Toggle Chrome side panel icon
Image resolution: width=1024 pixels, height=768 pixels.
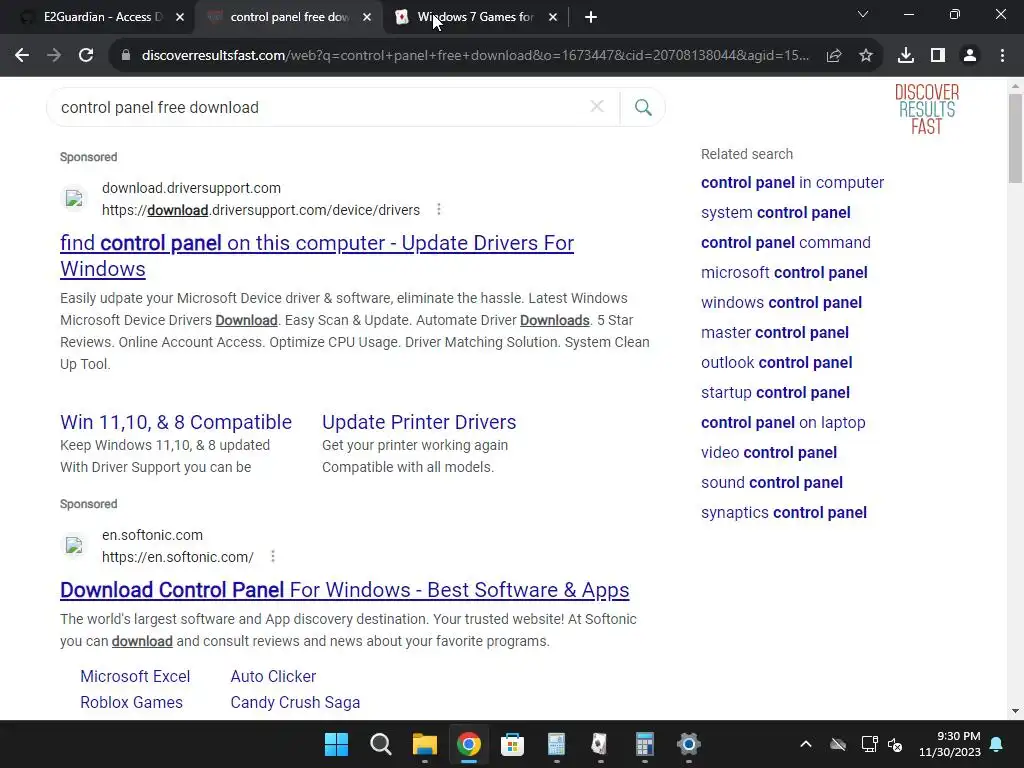(938, 56)
